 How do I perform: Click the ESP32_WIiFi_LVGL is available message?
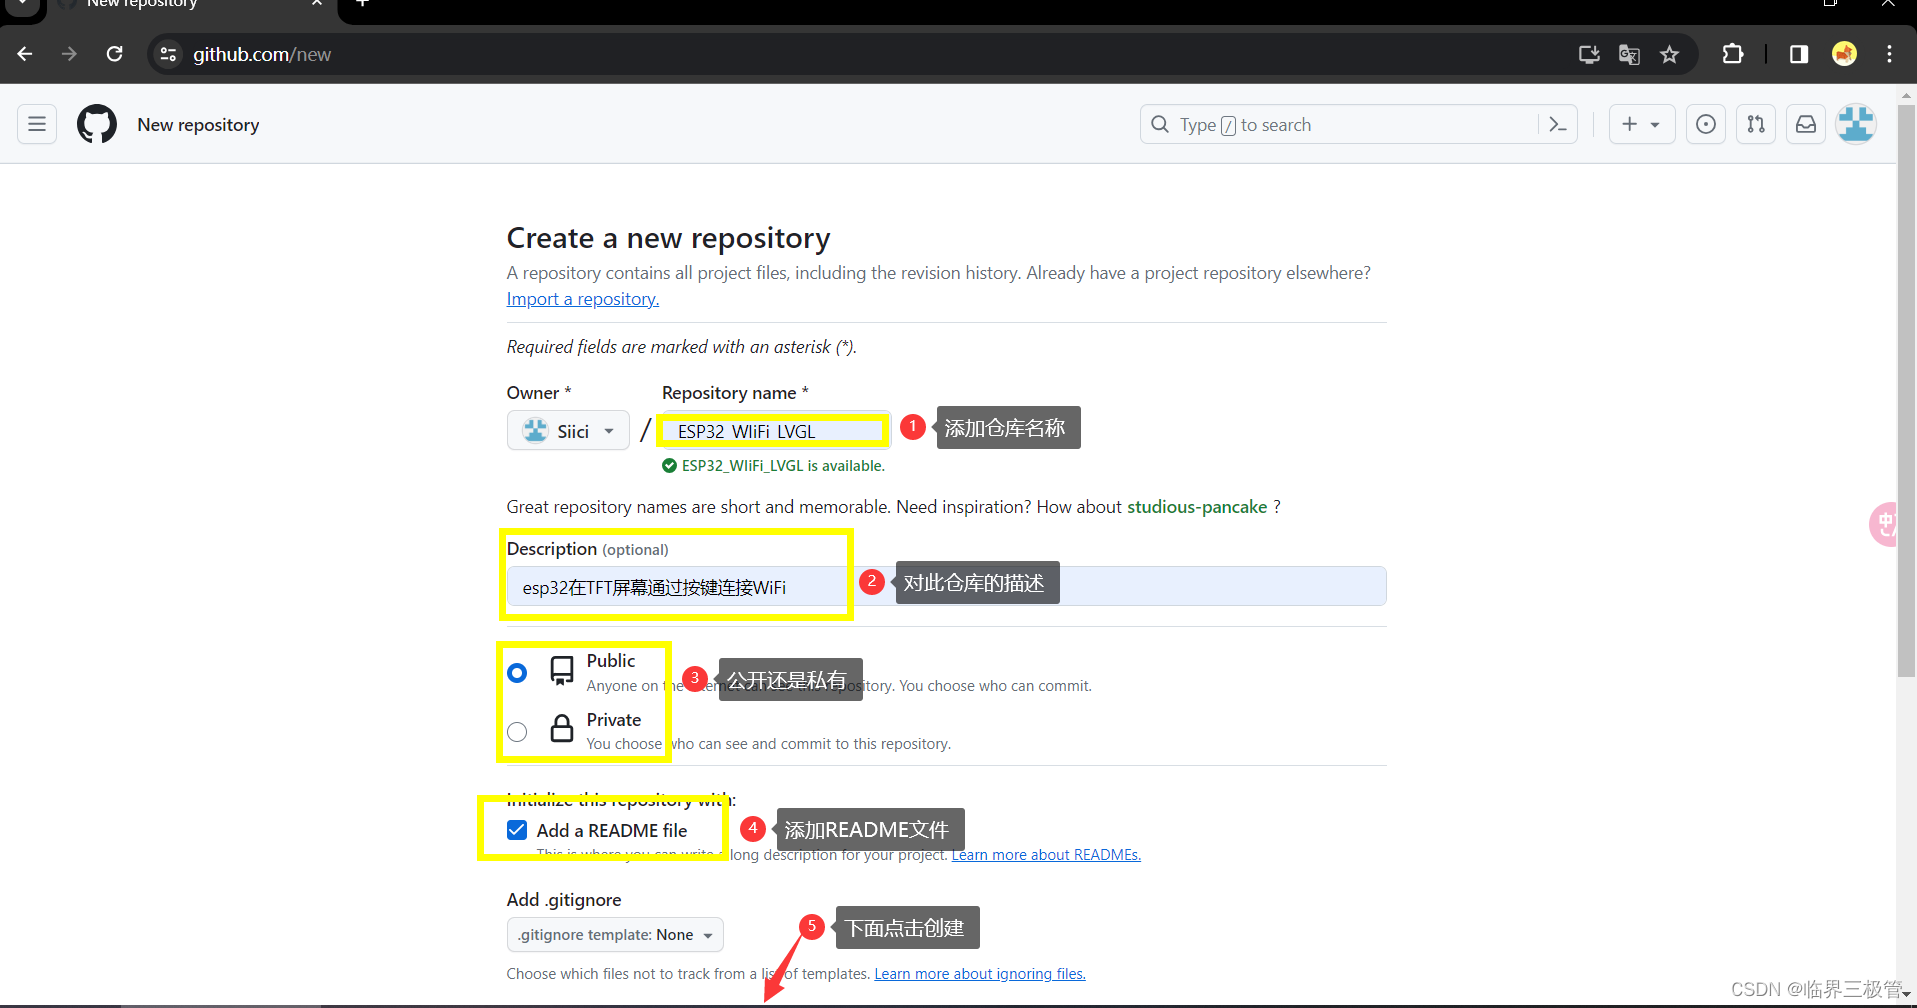point(773,466)
